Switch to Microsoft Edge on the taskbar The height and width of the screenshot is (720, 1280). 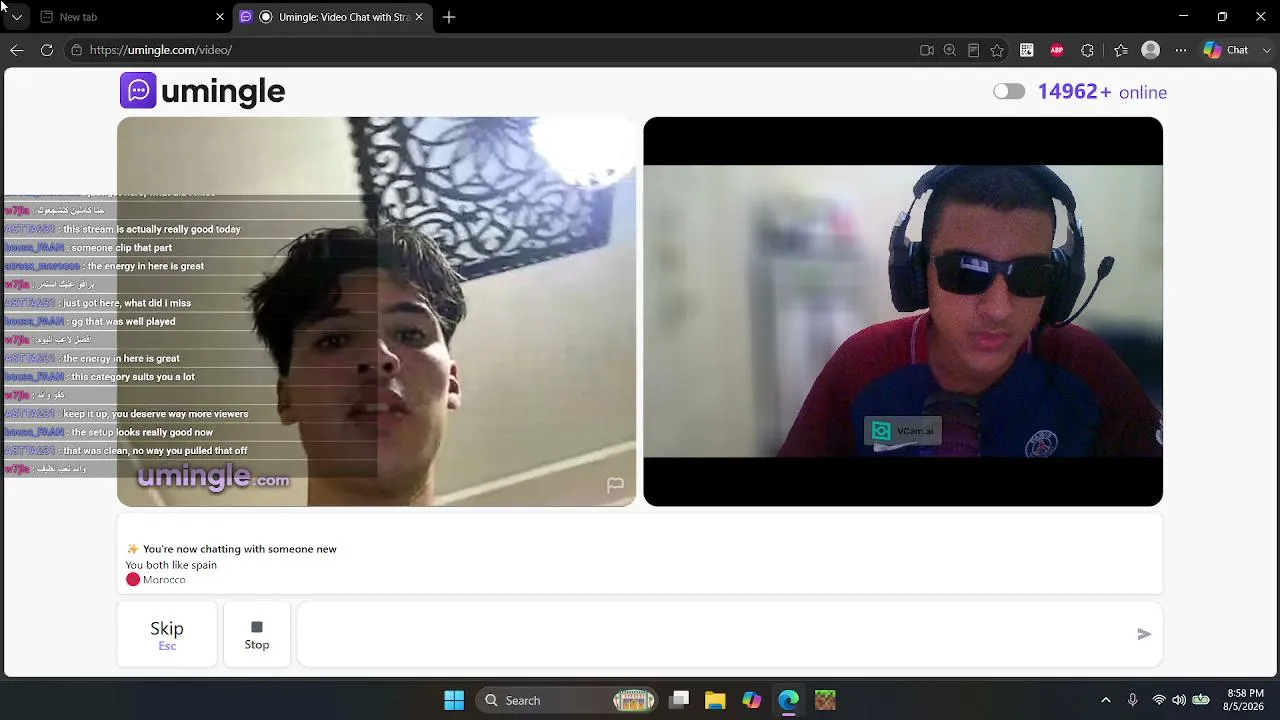[x=789, y=700]
